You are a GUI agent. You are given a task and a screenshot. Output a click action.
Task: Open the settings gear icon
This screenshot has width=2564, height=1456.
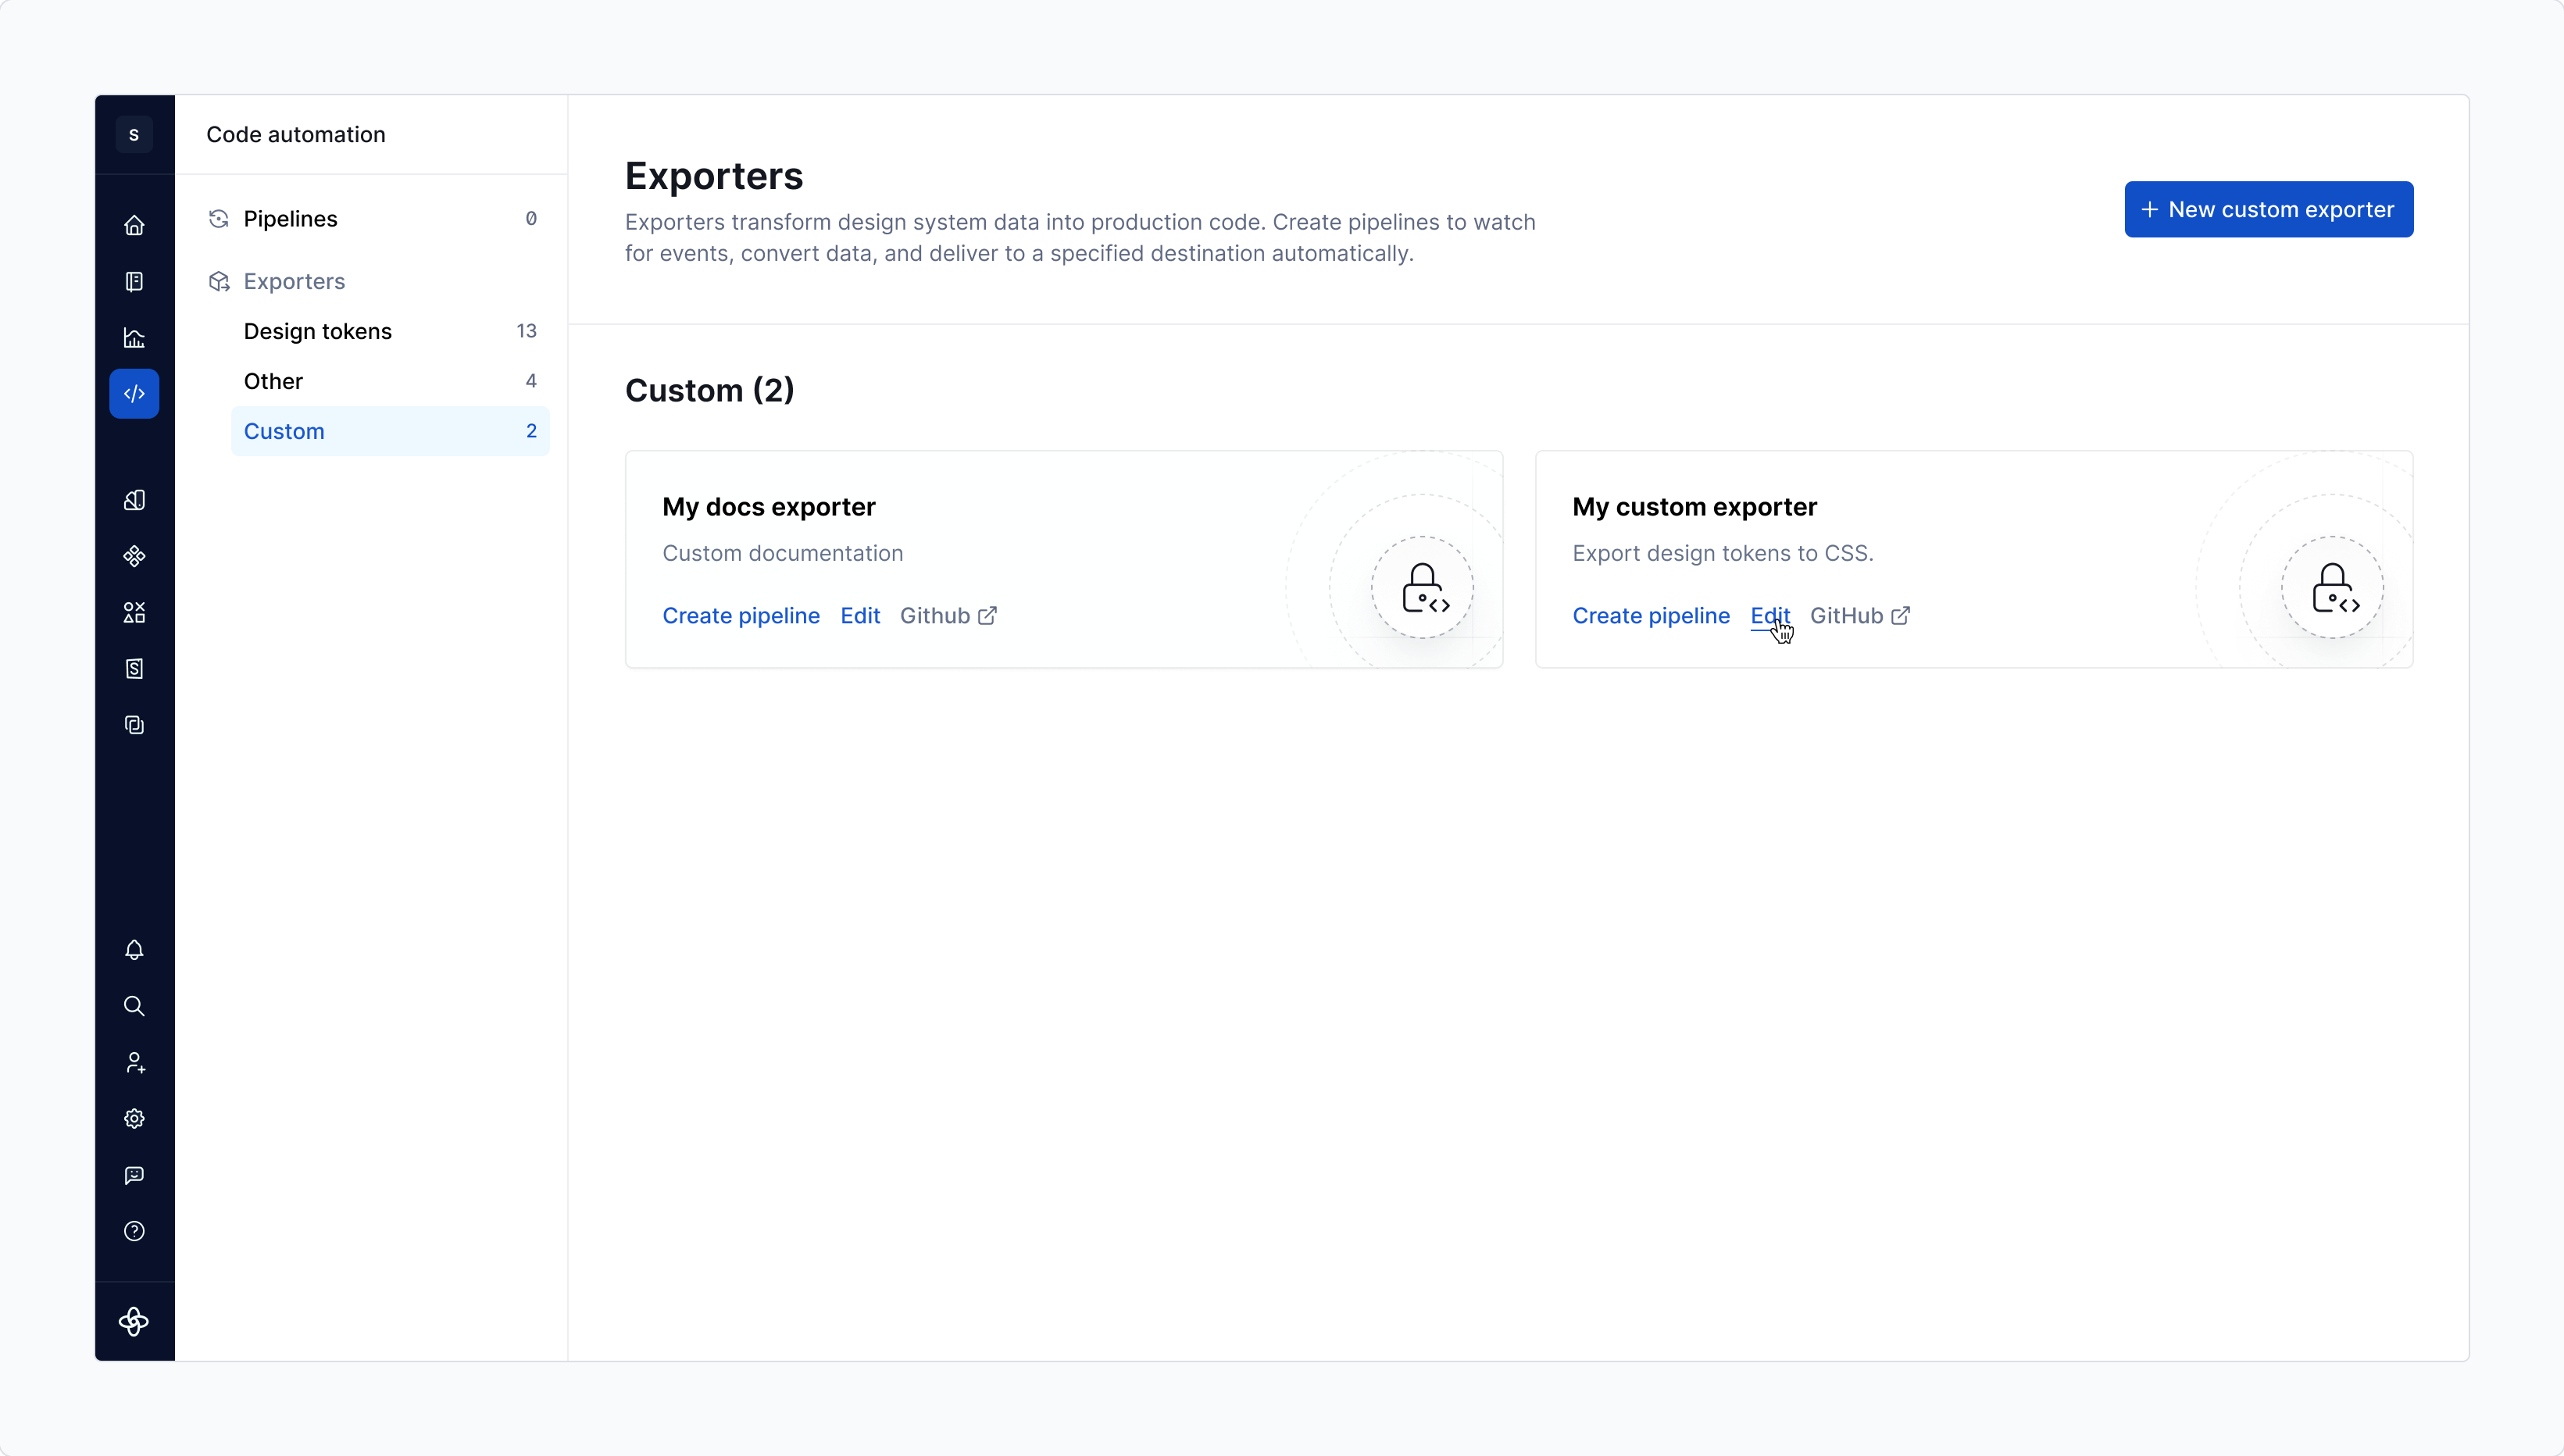point(134,1118)
